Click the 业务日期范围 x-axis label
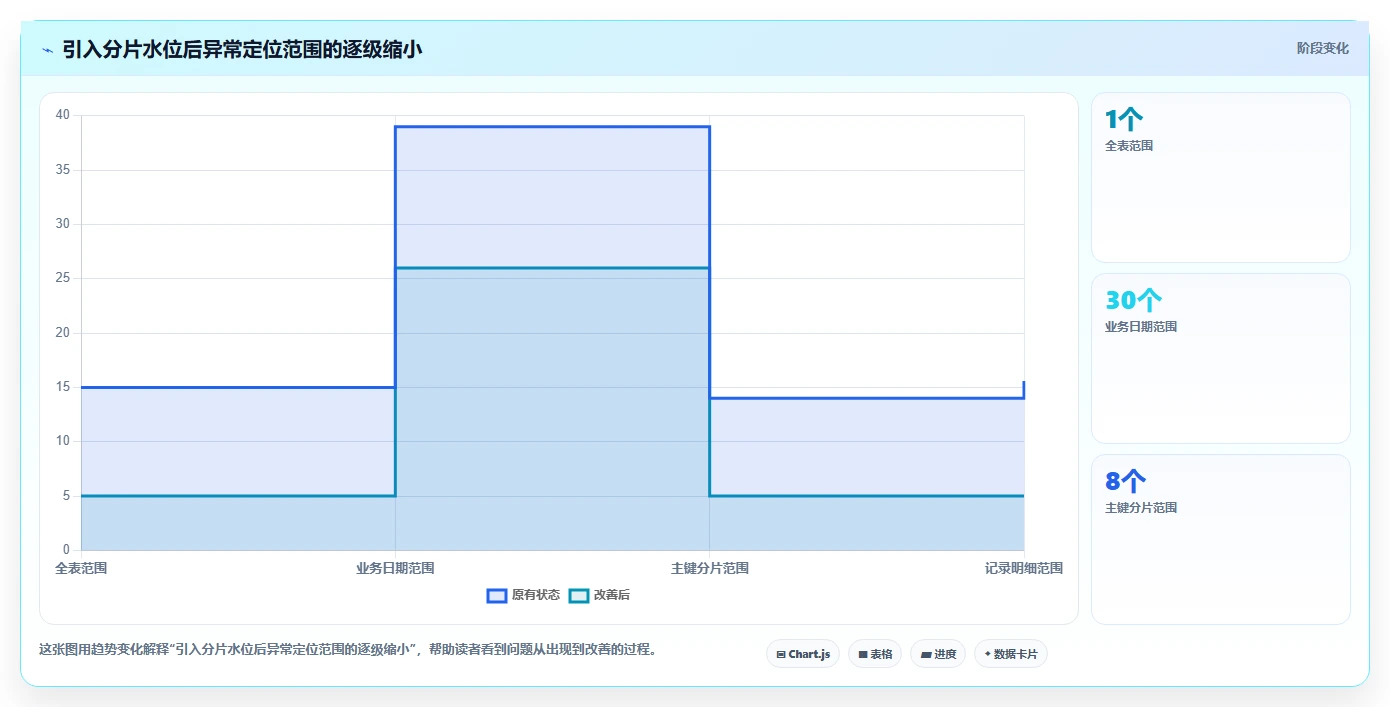1390x707 pixels. click(395, 568)
